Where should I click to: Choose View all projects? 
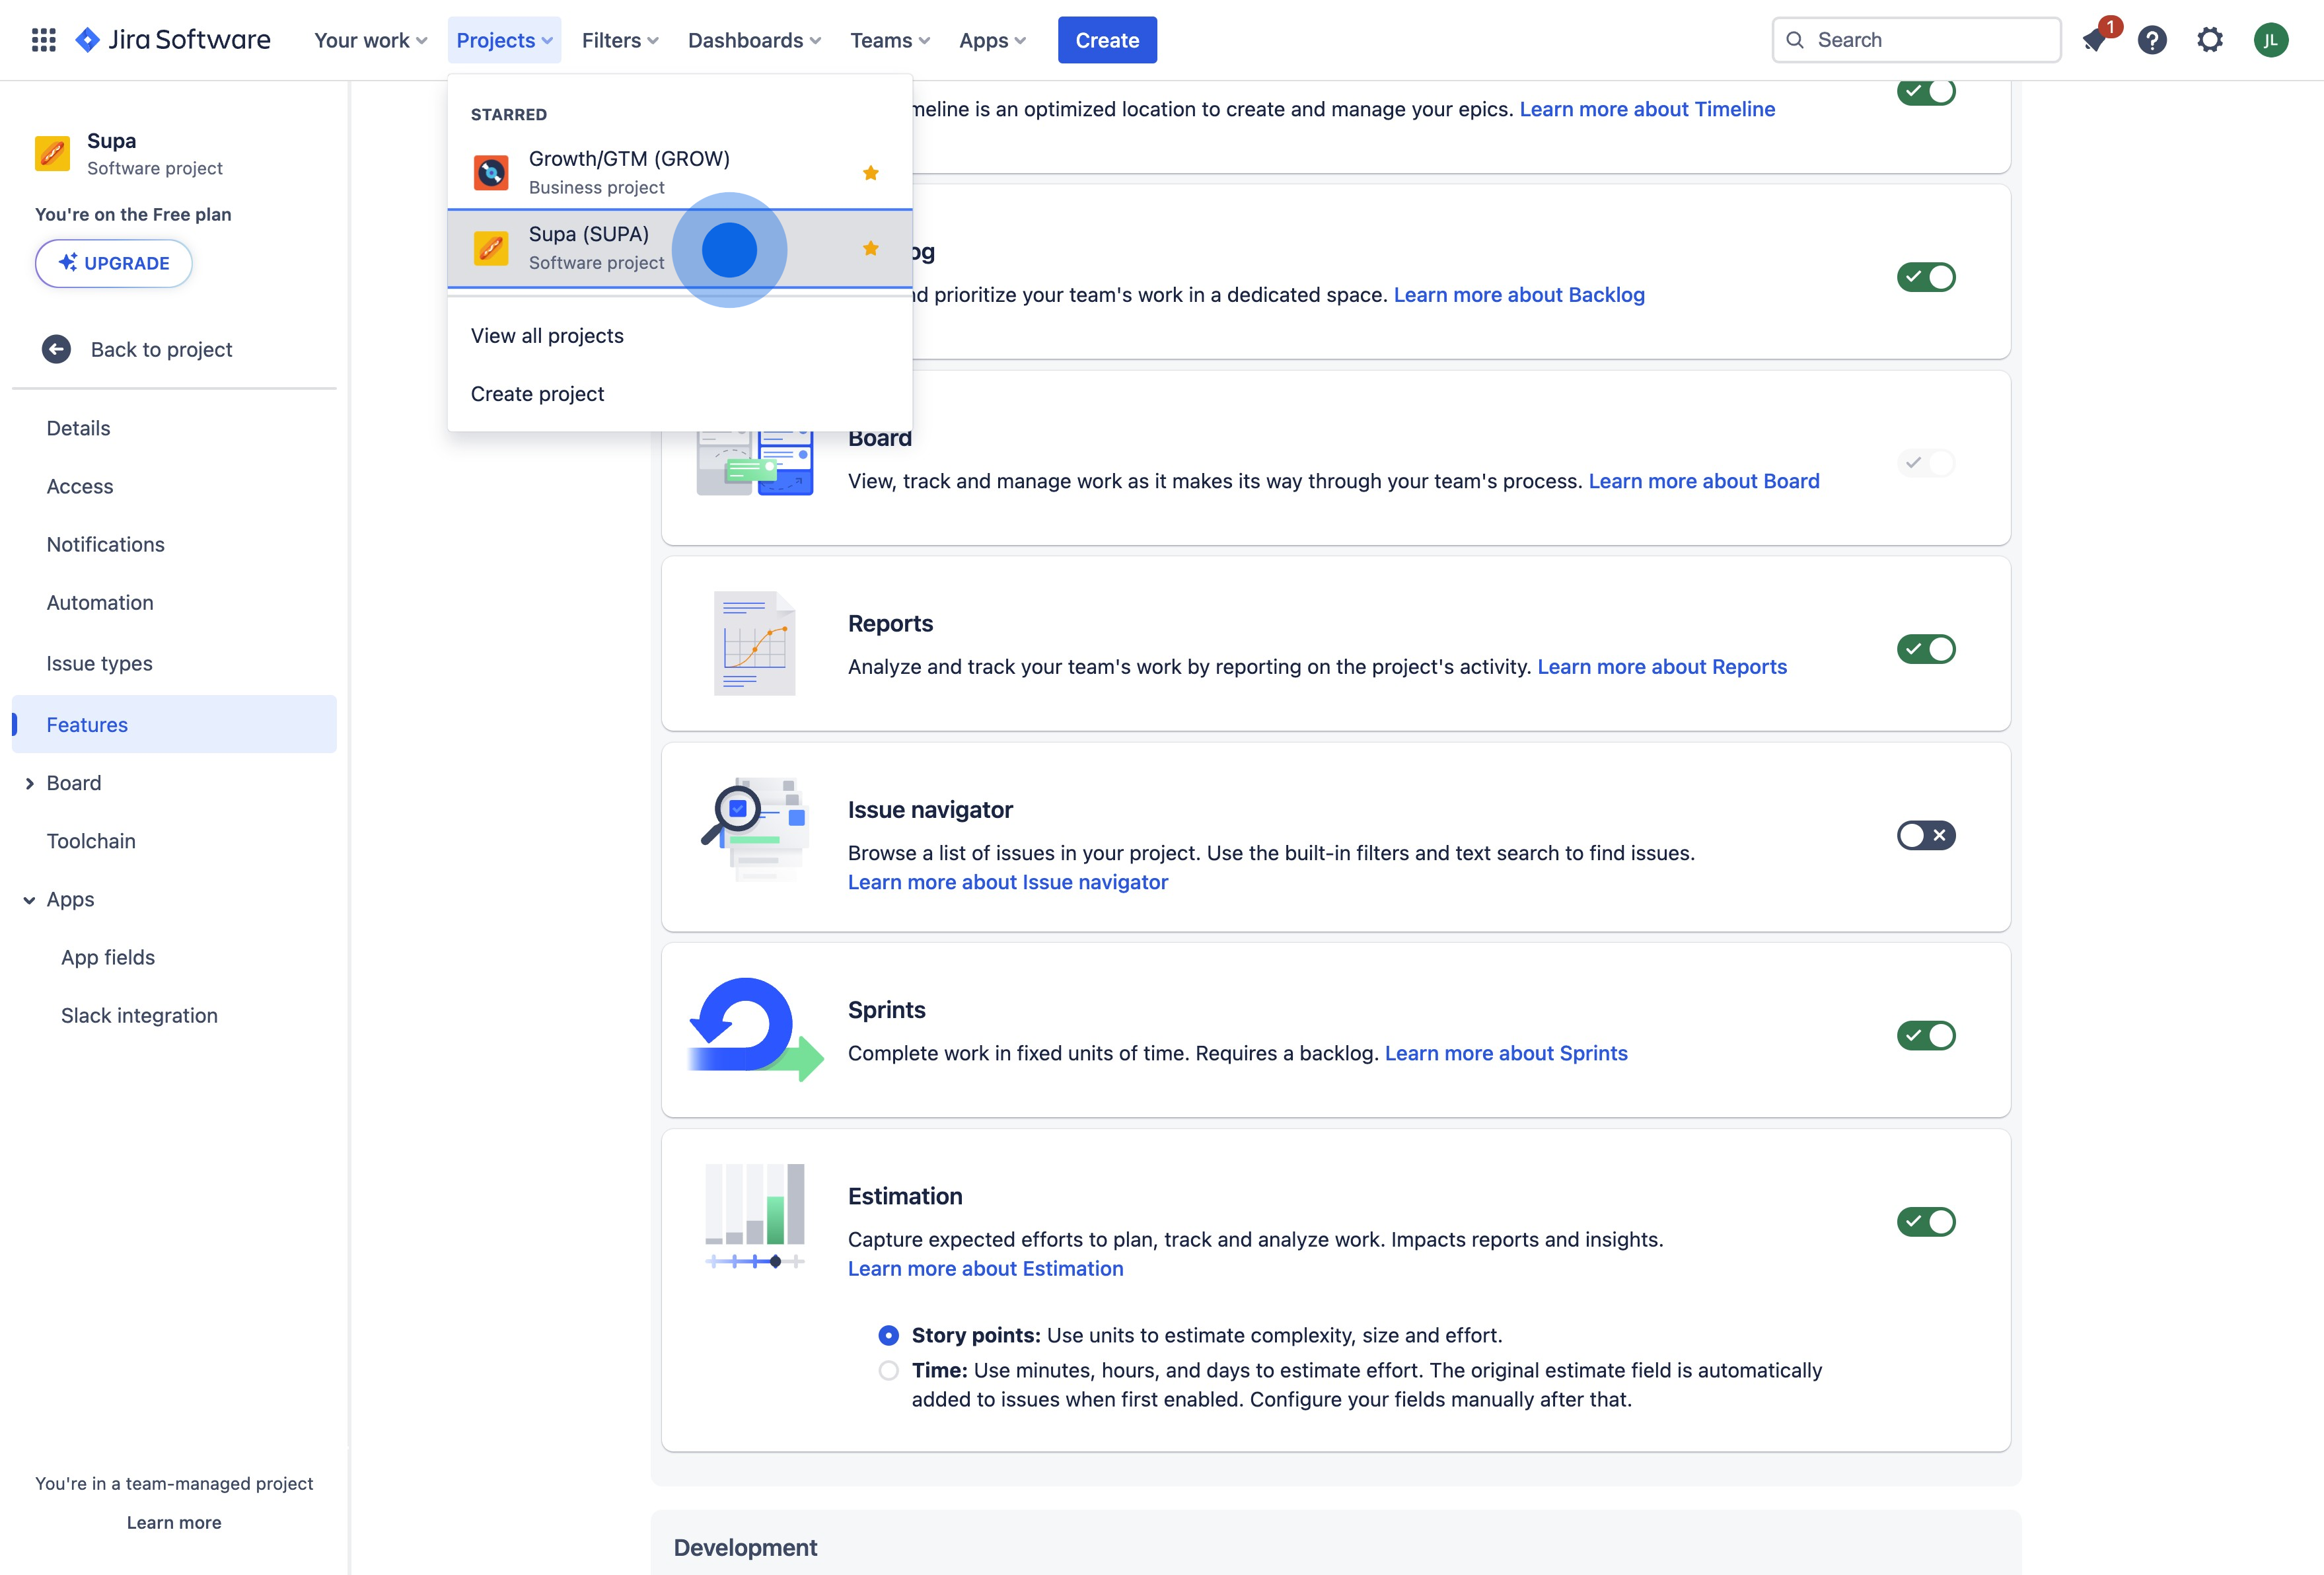click(x=680, y=336)
